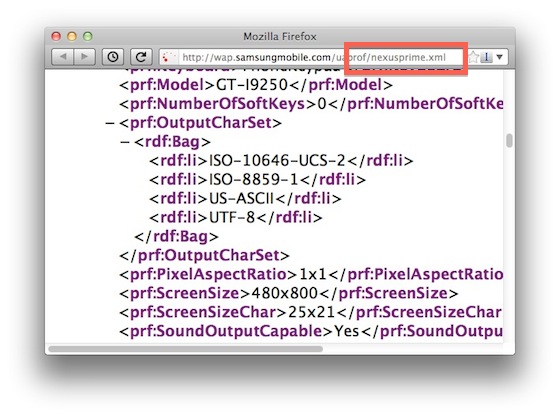Open the History clock button
560x417 pixels.
(x=113, y=57)
